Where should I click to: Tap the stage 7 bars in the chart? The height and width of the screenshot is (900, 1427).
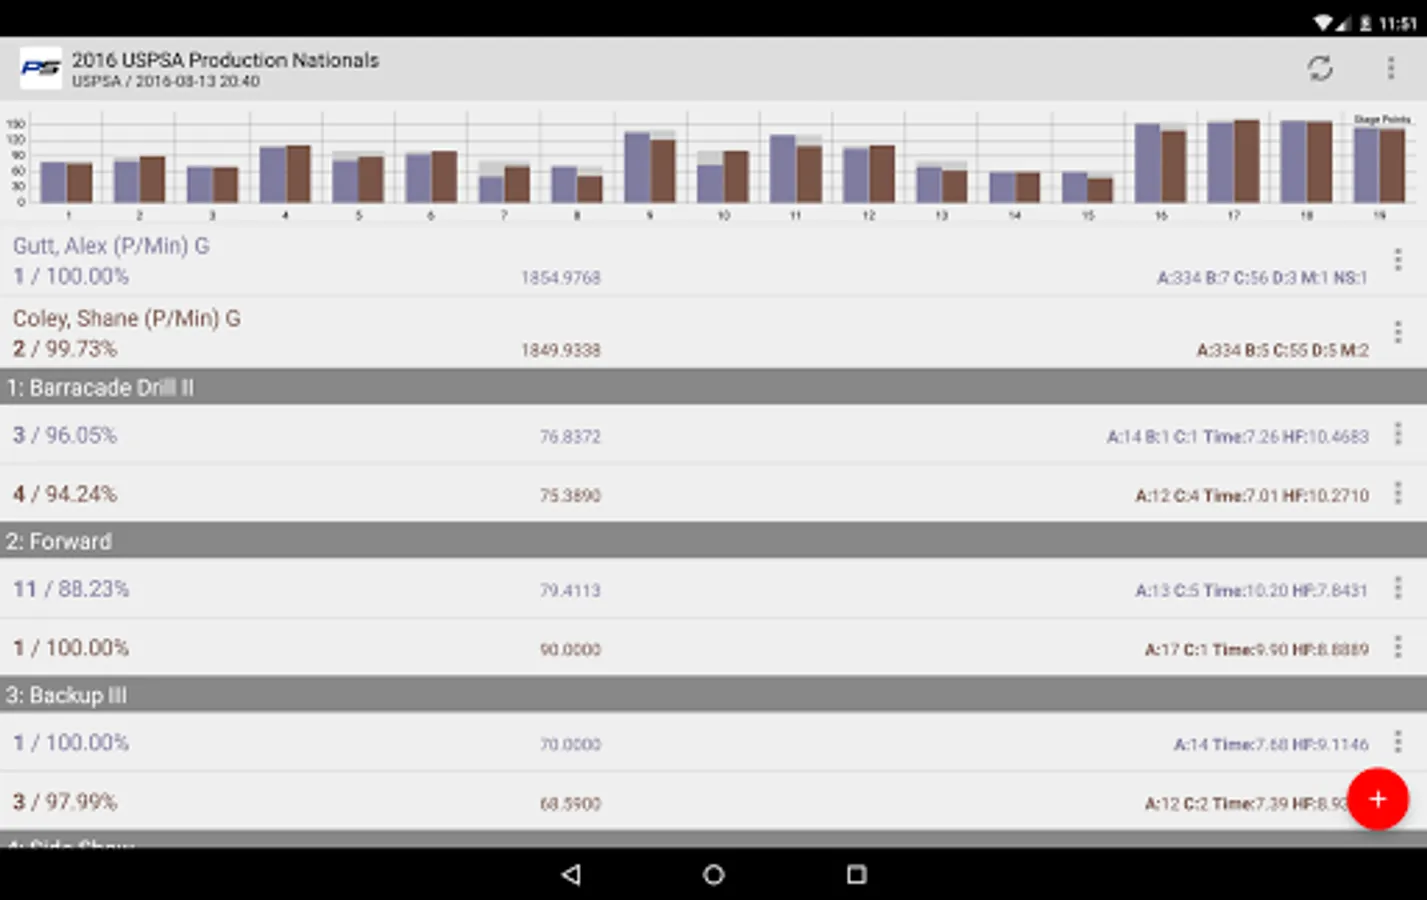(x=504, y=183)
